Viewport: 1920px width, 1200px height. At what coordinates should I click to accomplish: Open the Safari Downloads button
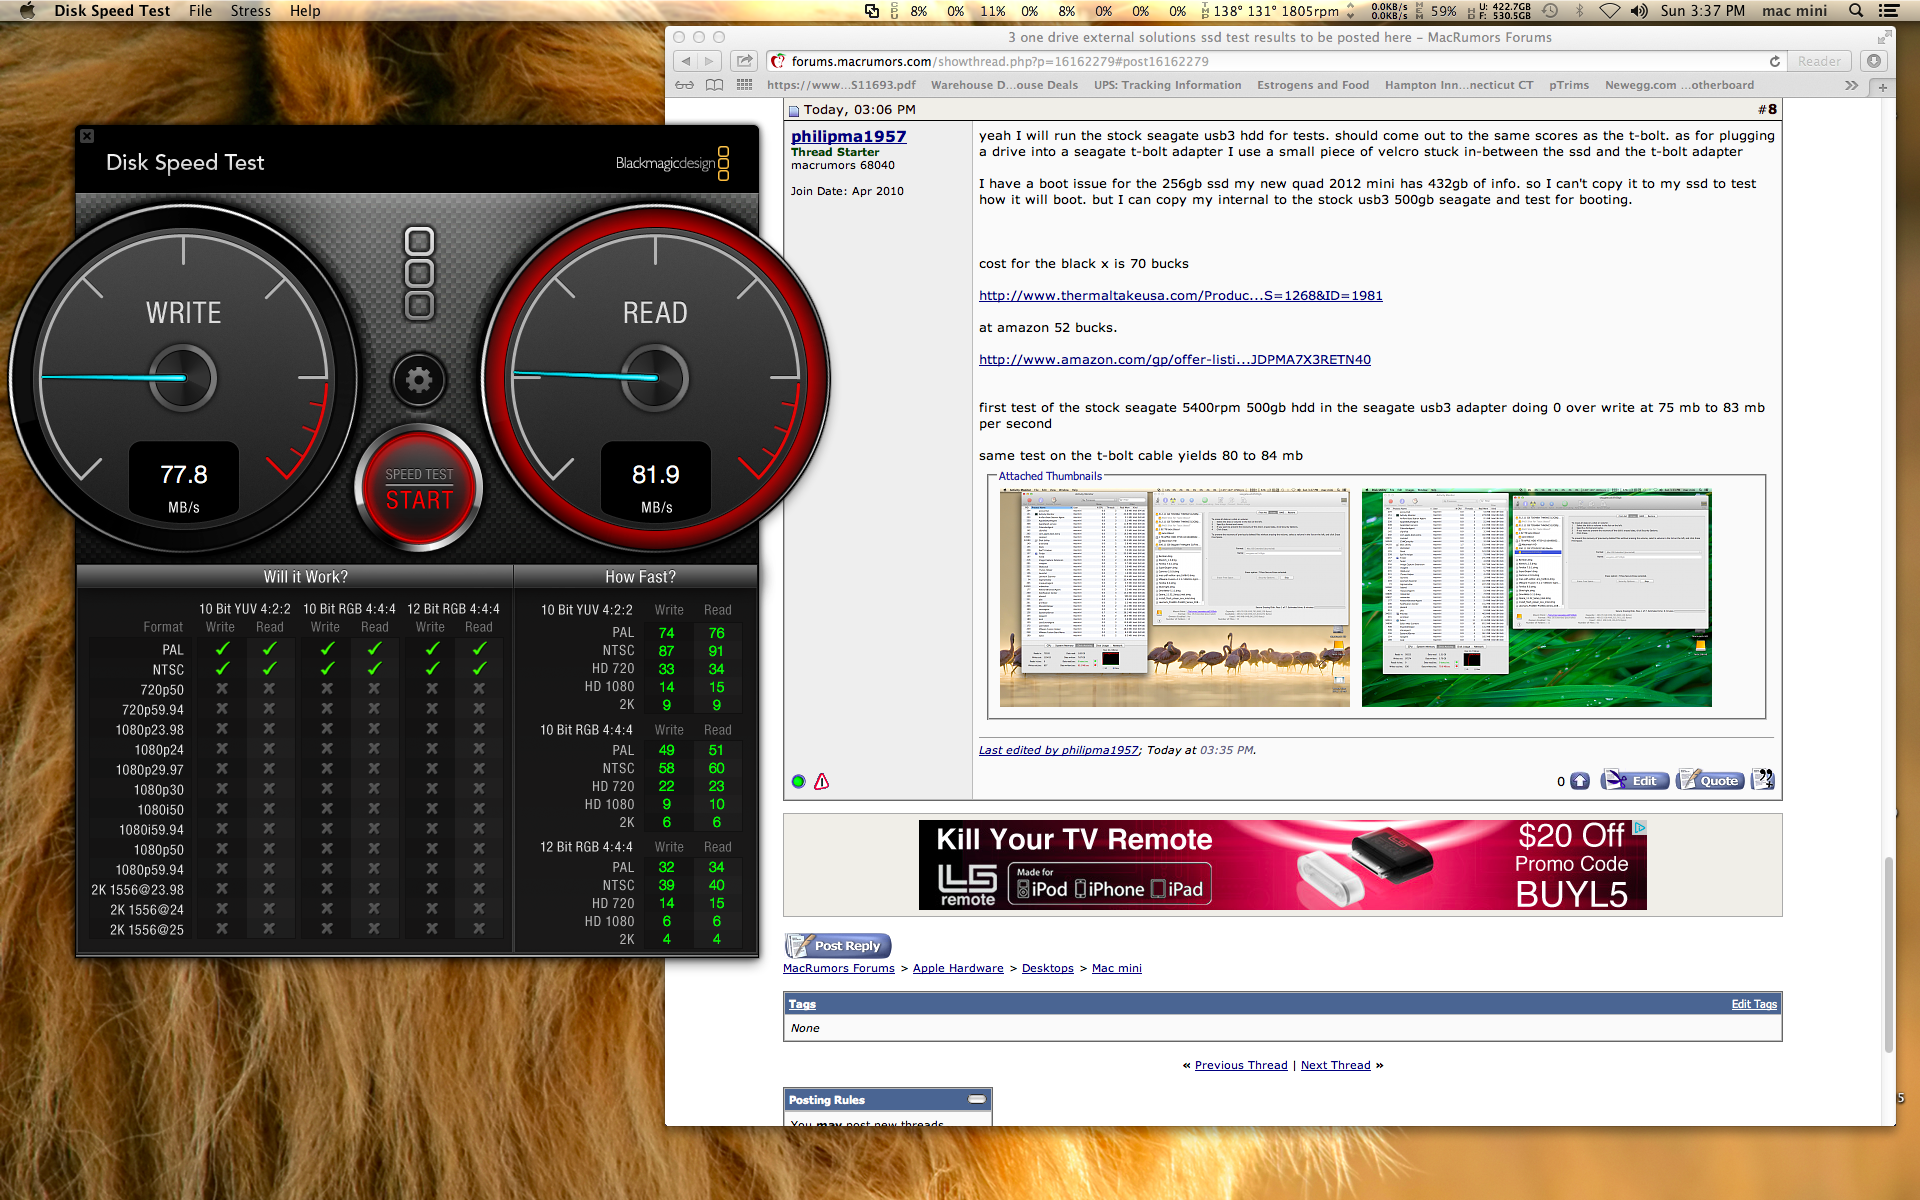pos(1874,61)
